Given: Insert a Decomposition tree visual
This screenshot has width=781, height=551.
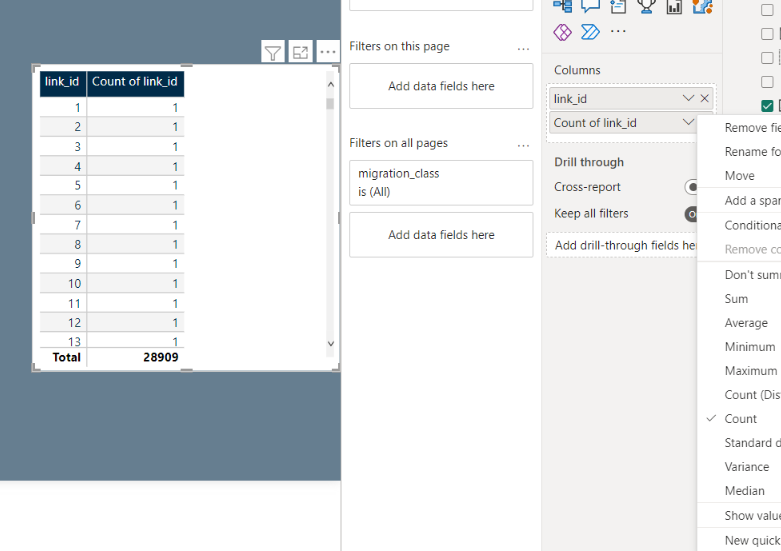Looking at the screenshot, I should click(x=562, y=6).
